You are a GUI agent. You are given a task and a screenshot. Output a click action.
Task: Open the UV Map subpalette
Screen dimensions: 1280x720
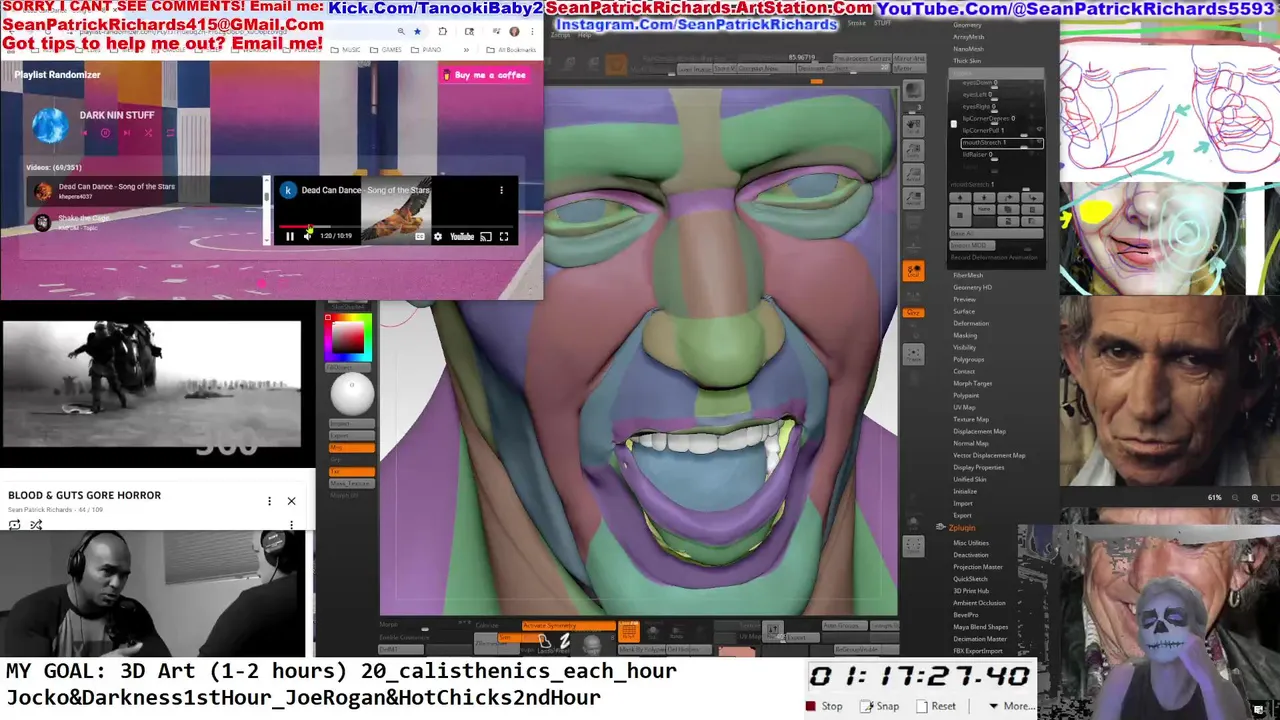pos(964,407)
